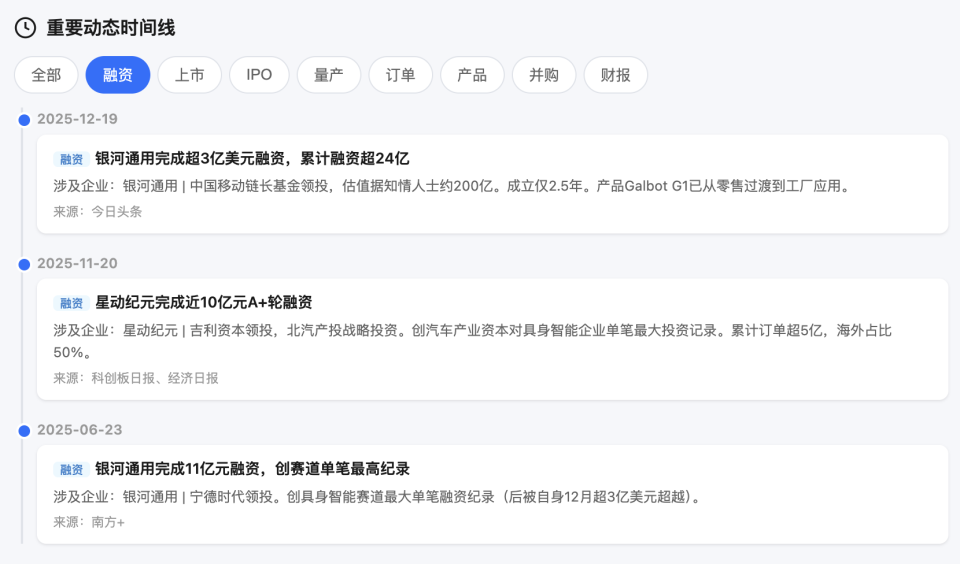The image size is (960, 564).
Task: Select the 融资 filter tab
Action: pos(118,75)
